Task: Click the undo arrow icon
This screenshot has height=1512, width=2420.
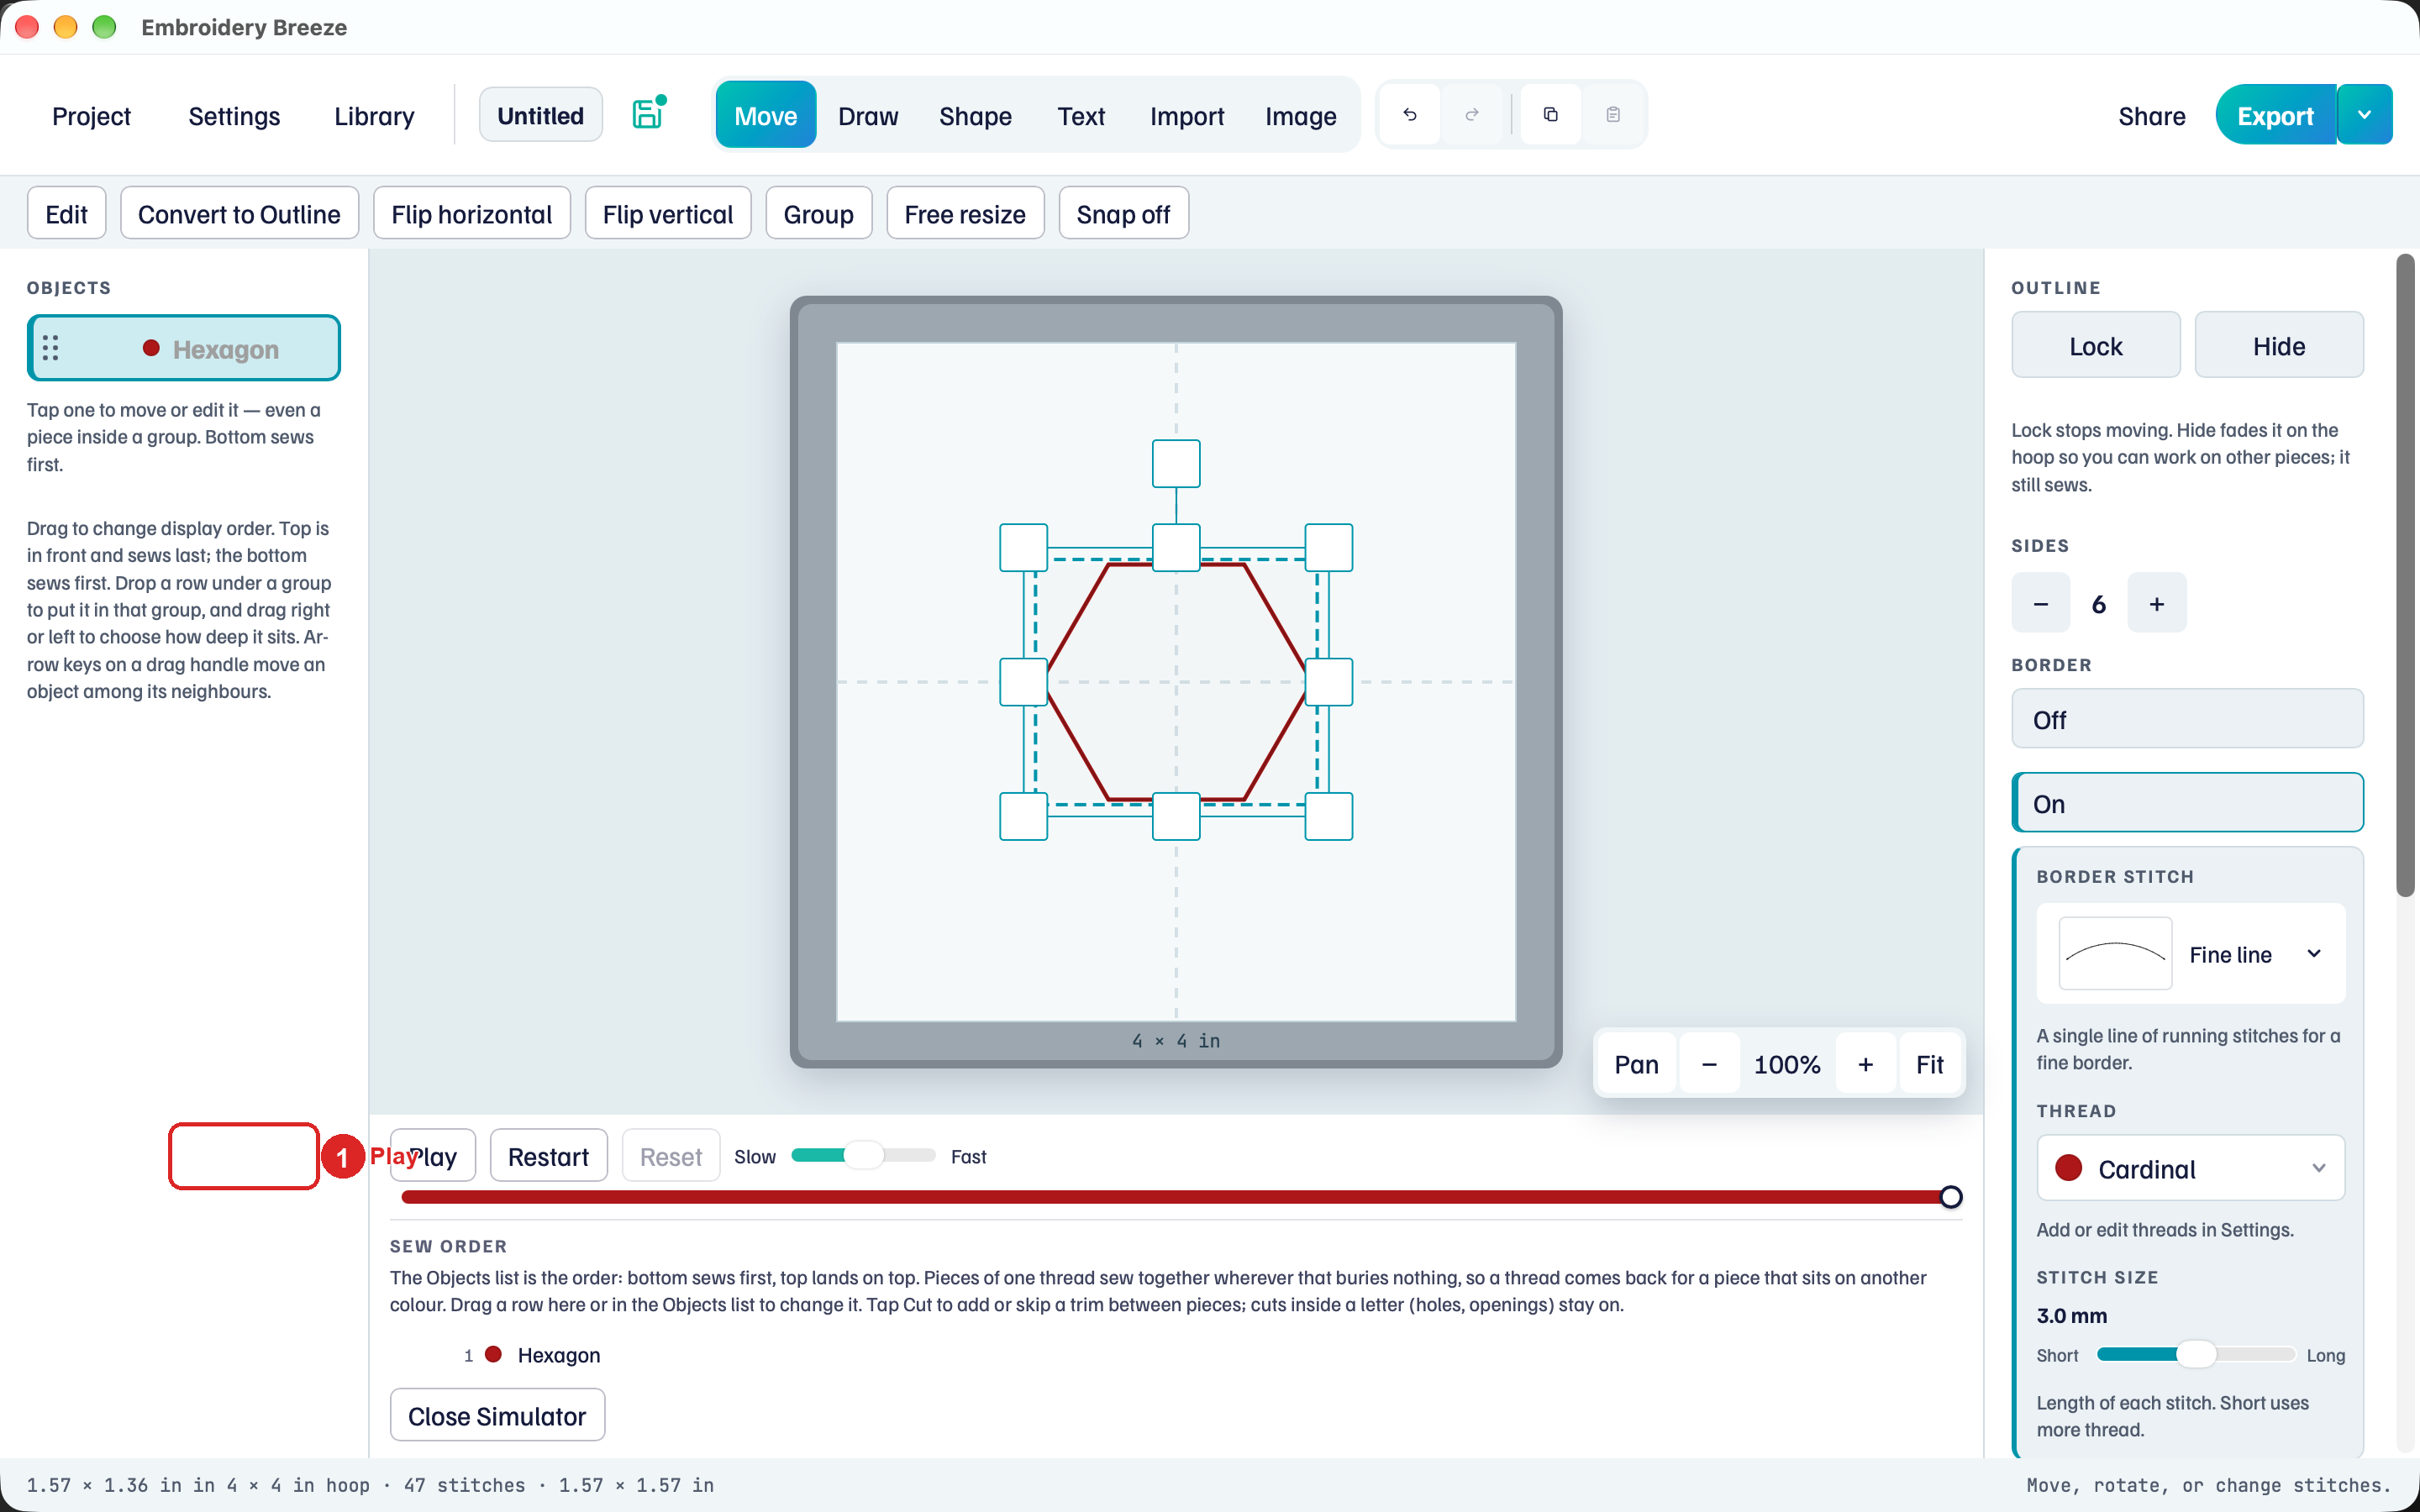Action: pos(1410,115)
